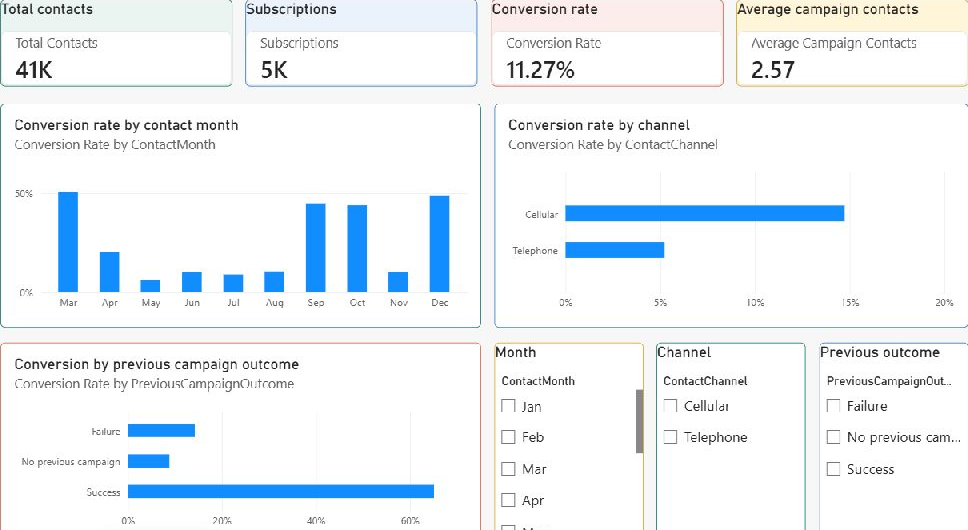Click the ContactMonth slicer header

pyautogui.click(x=538, y=381)
